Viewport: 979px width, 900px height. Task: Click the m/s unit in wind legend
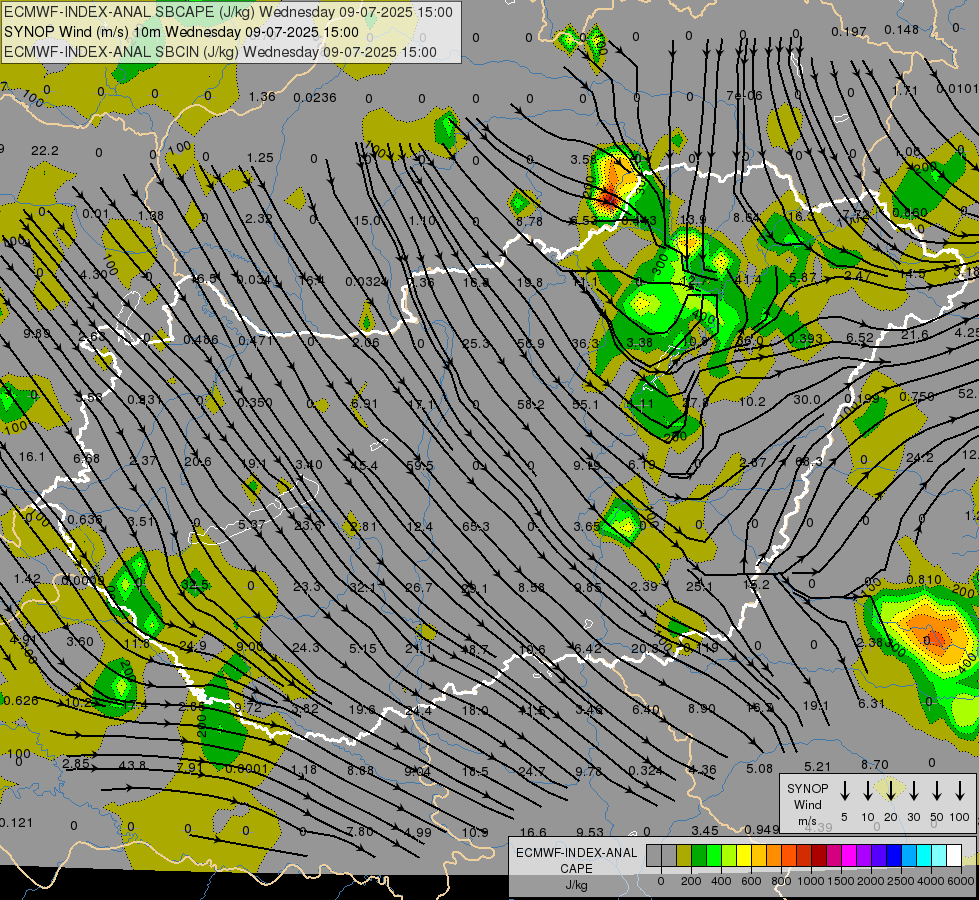pyautogui.click(x=807, y=821)
